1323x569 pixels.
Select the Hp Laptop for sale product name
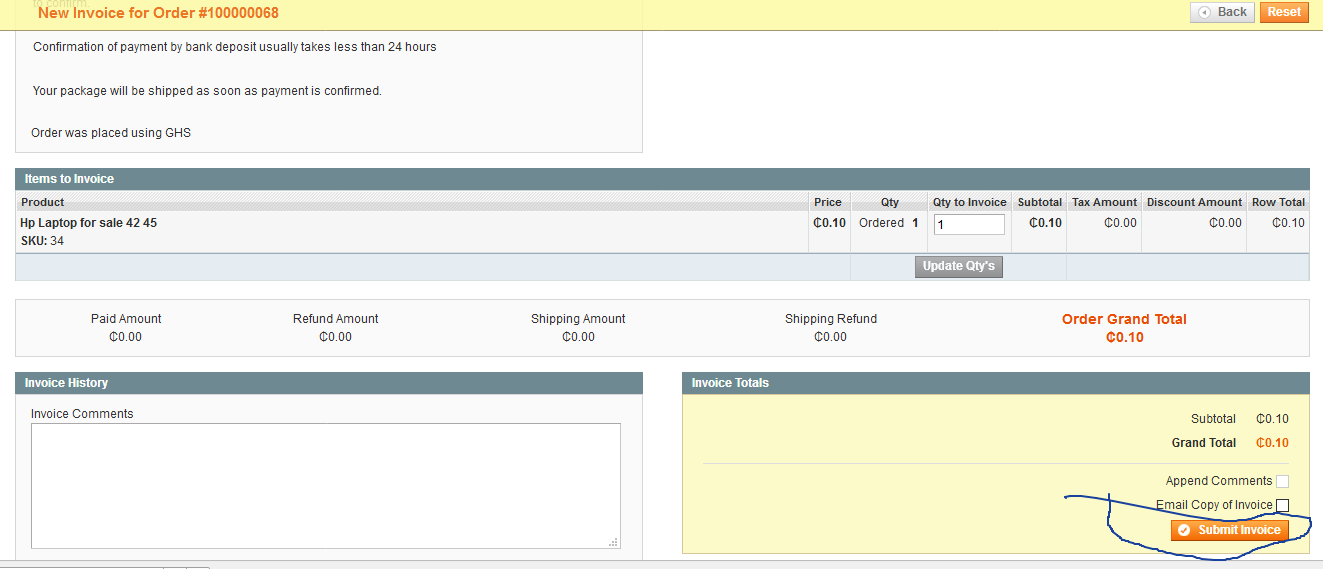(89, 223)
